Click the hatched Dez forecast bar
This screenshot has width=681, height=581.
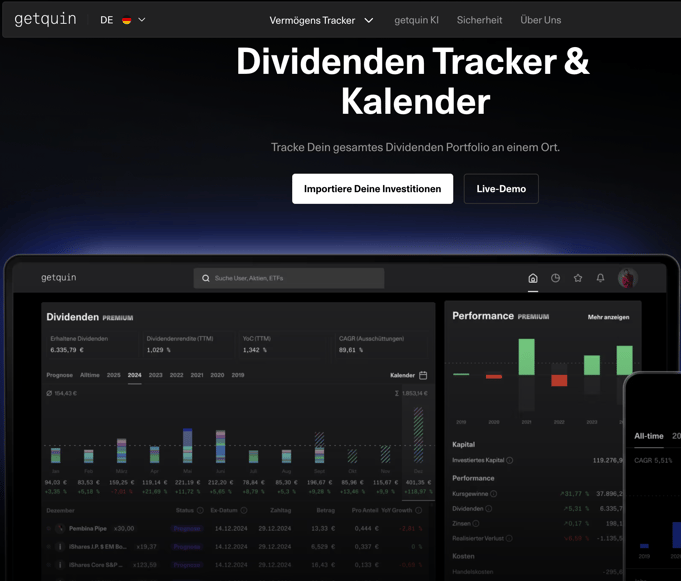point(418,435)
